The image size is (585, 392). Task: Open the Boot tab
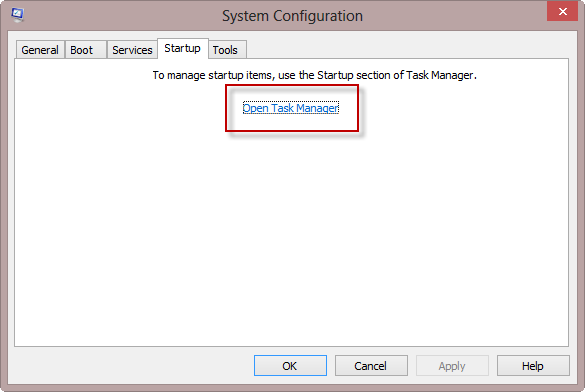(86, 50)
